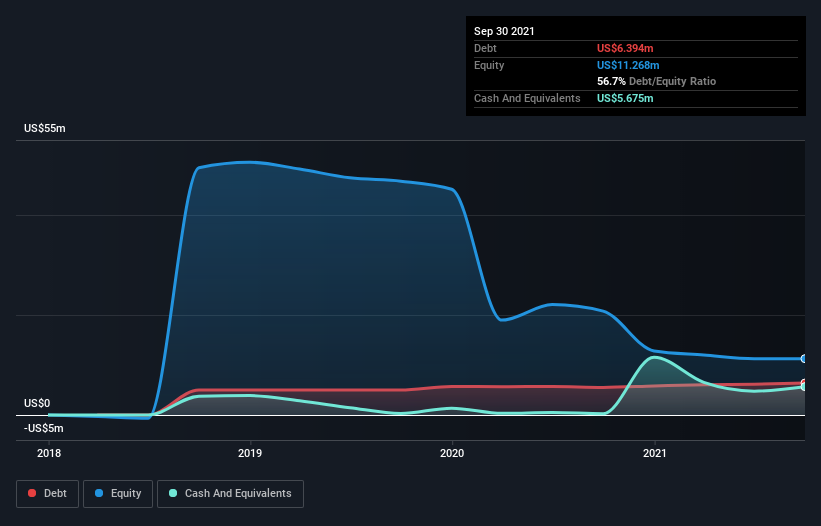Click the Sep 30 2021 tooltip date

pyautogui.click(x=504, y=31)
